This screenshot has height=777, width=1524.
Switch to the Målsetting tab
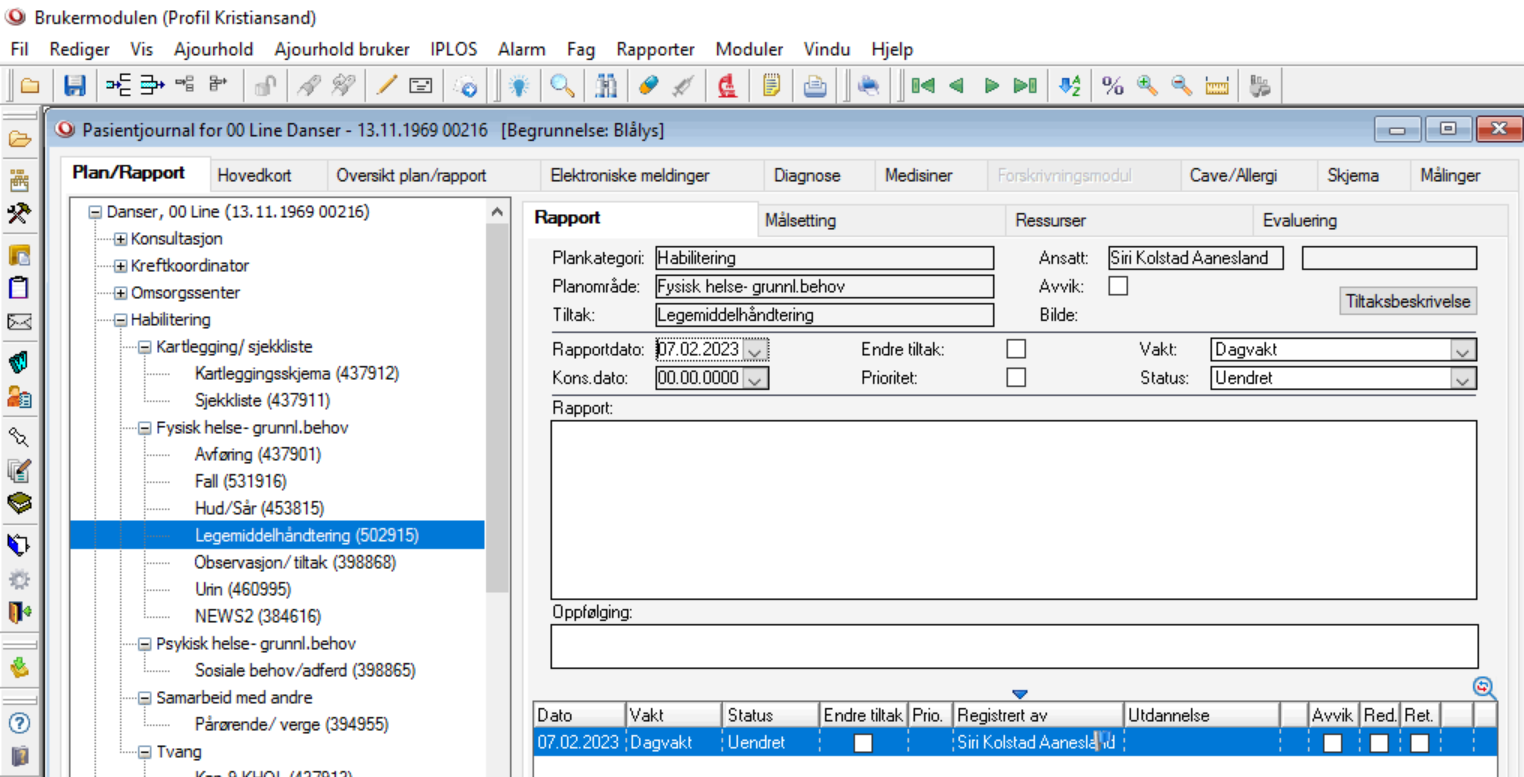[800, 220]
